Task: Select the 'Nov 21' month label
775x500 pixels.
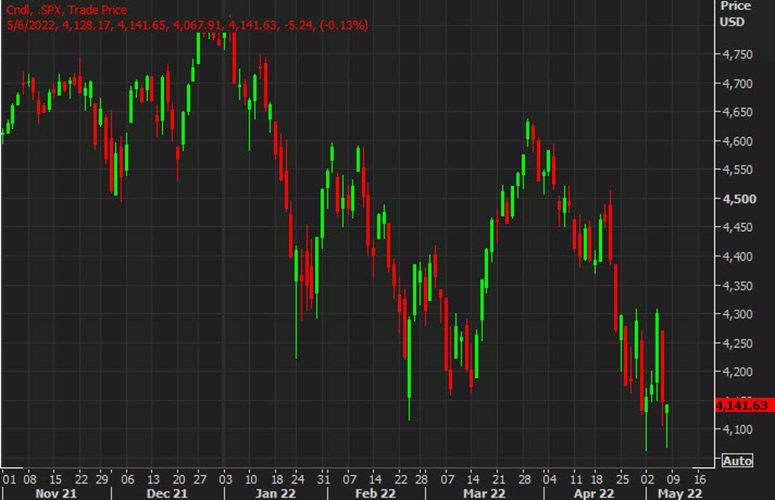Action: (x=56, y=493)
